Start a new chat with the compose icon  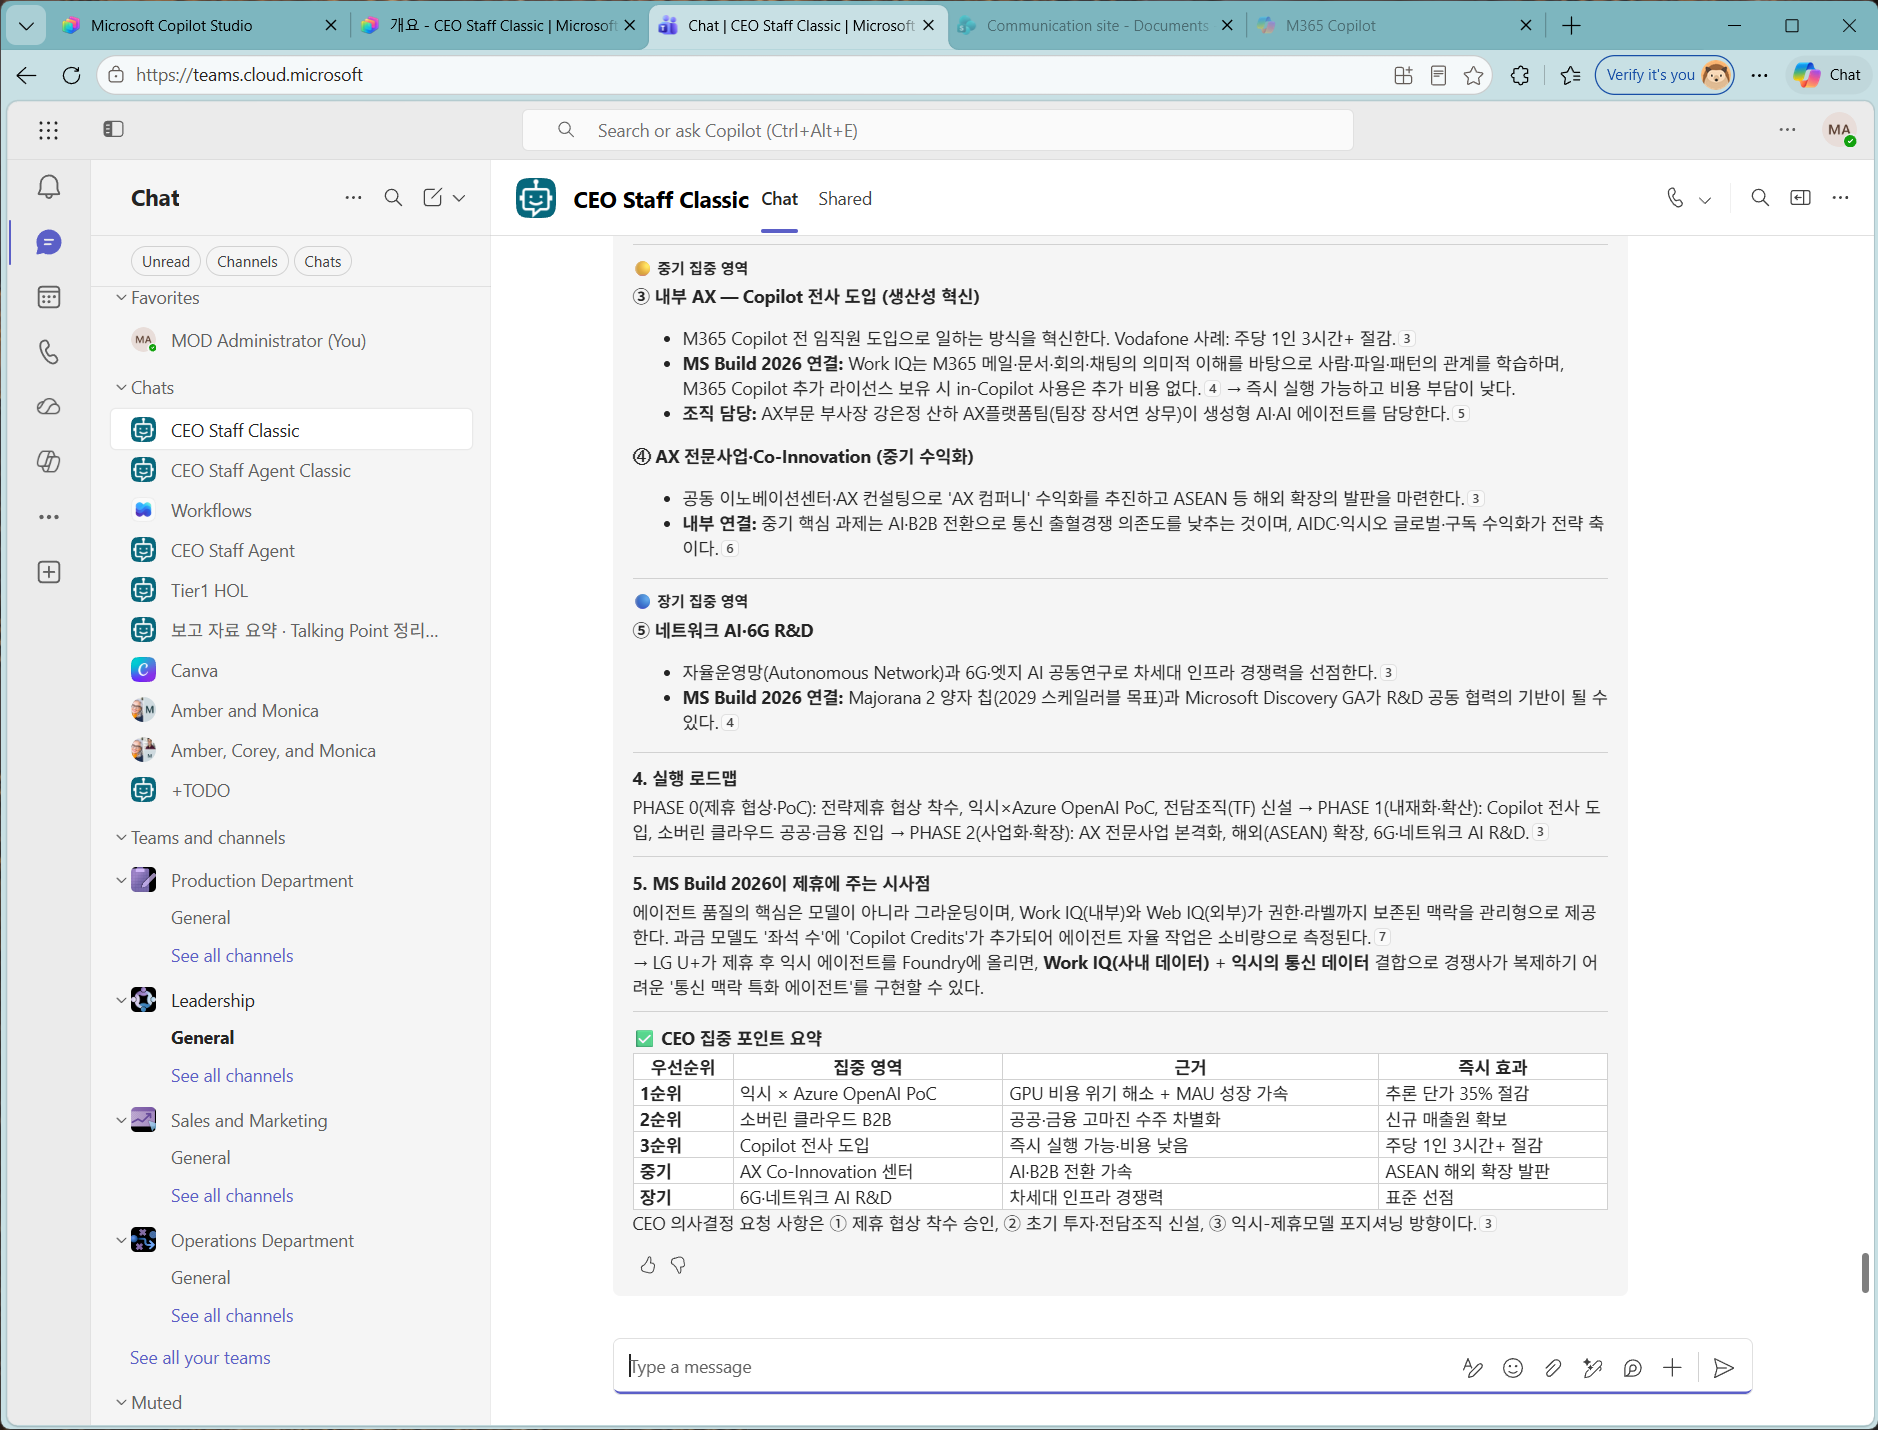(x=432, y=198)
